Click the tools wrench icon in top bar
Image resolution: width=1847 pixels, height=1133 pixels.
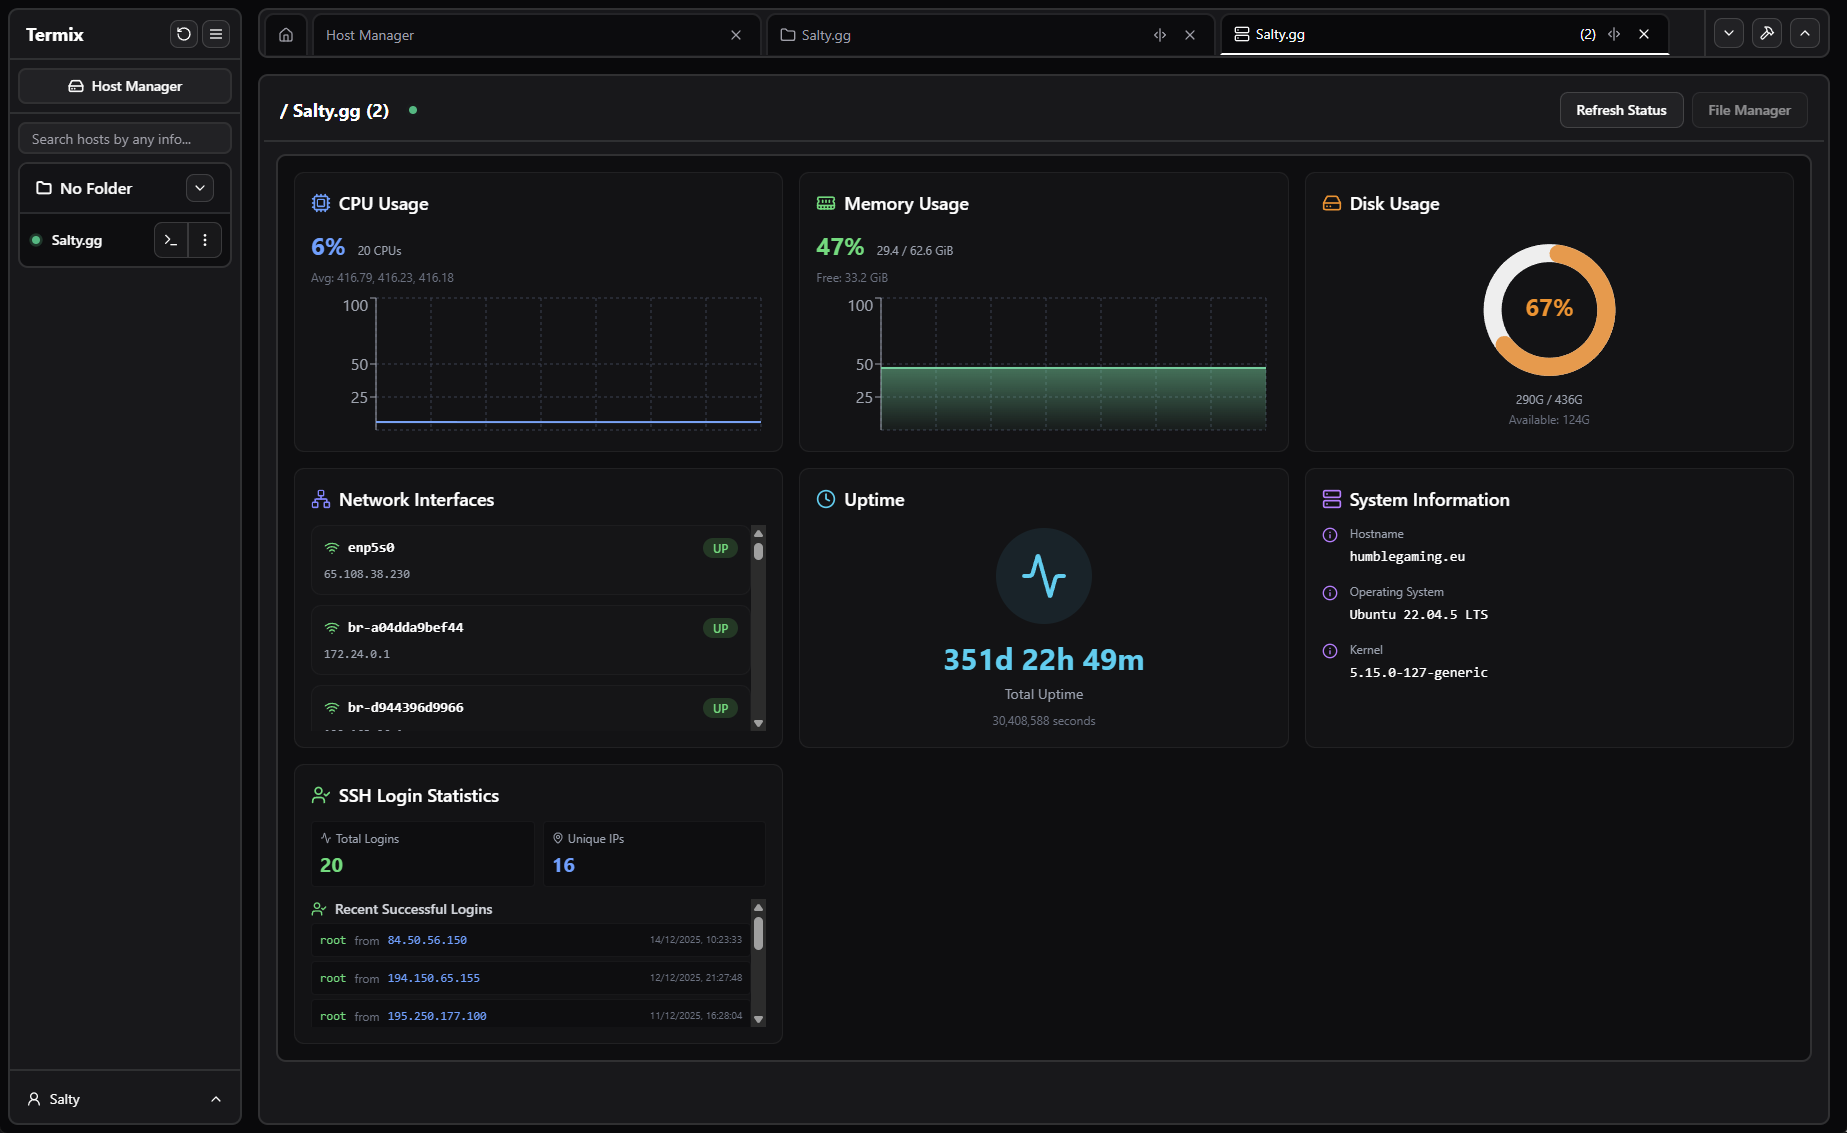(1767, 34)
